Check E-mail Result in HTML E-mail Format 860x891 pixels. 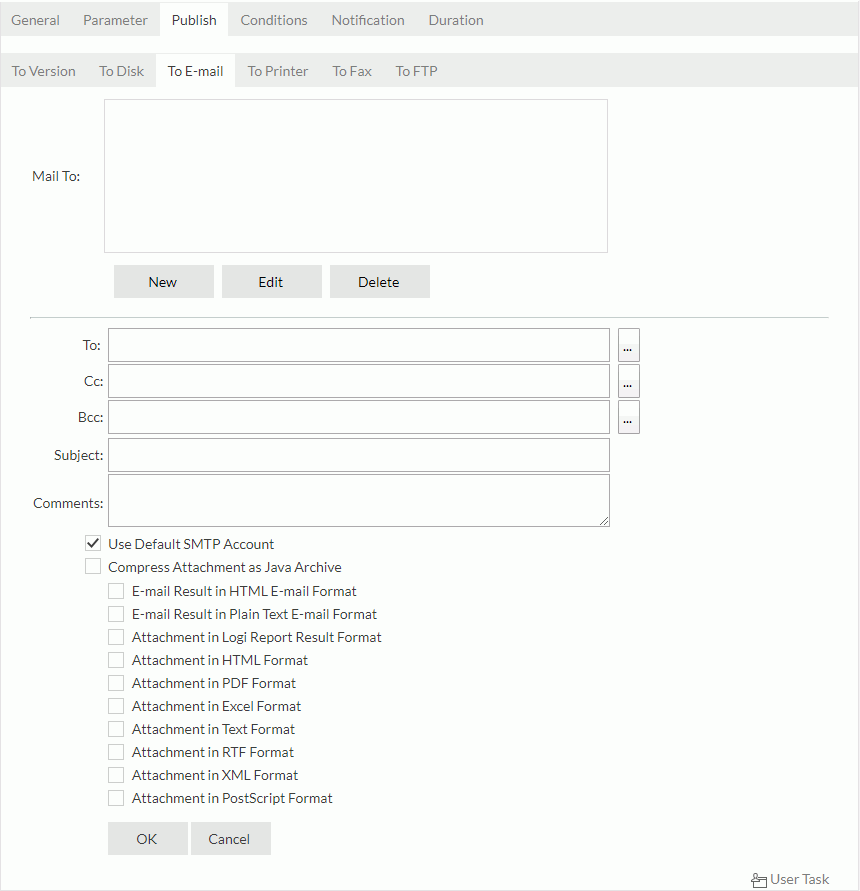pyautogui.click(x=116, y=591)
